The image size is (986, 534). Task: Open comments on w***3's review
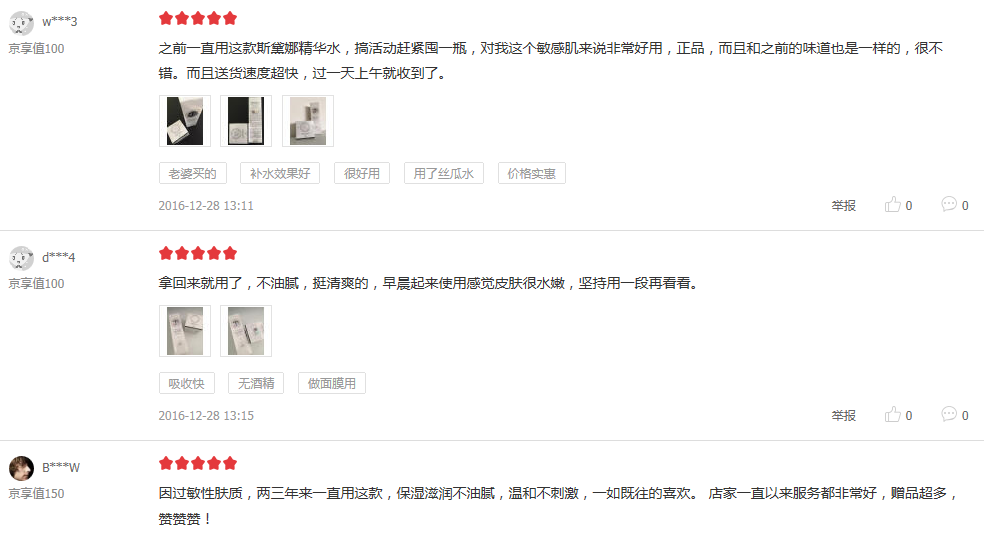click(x=955, y=205)
